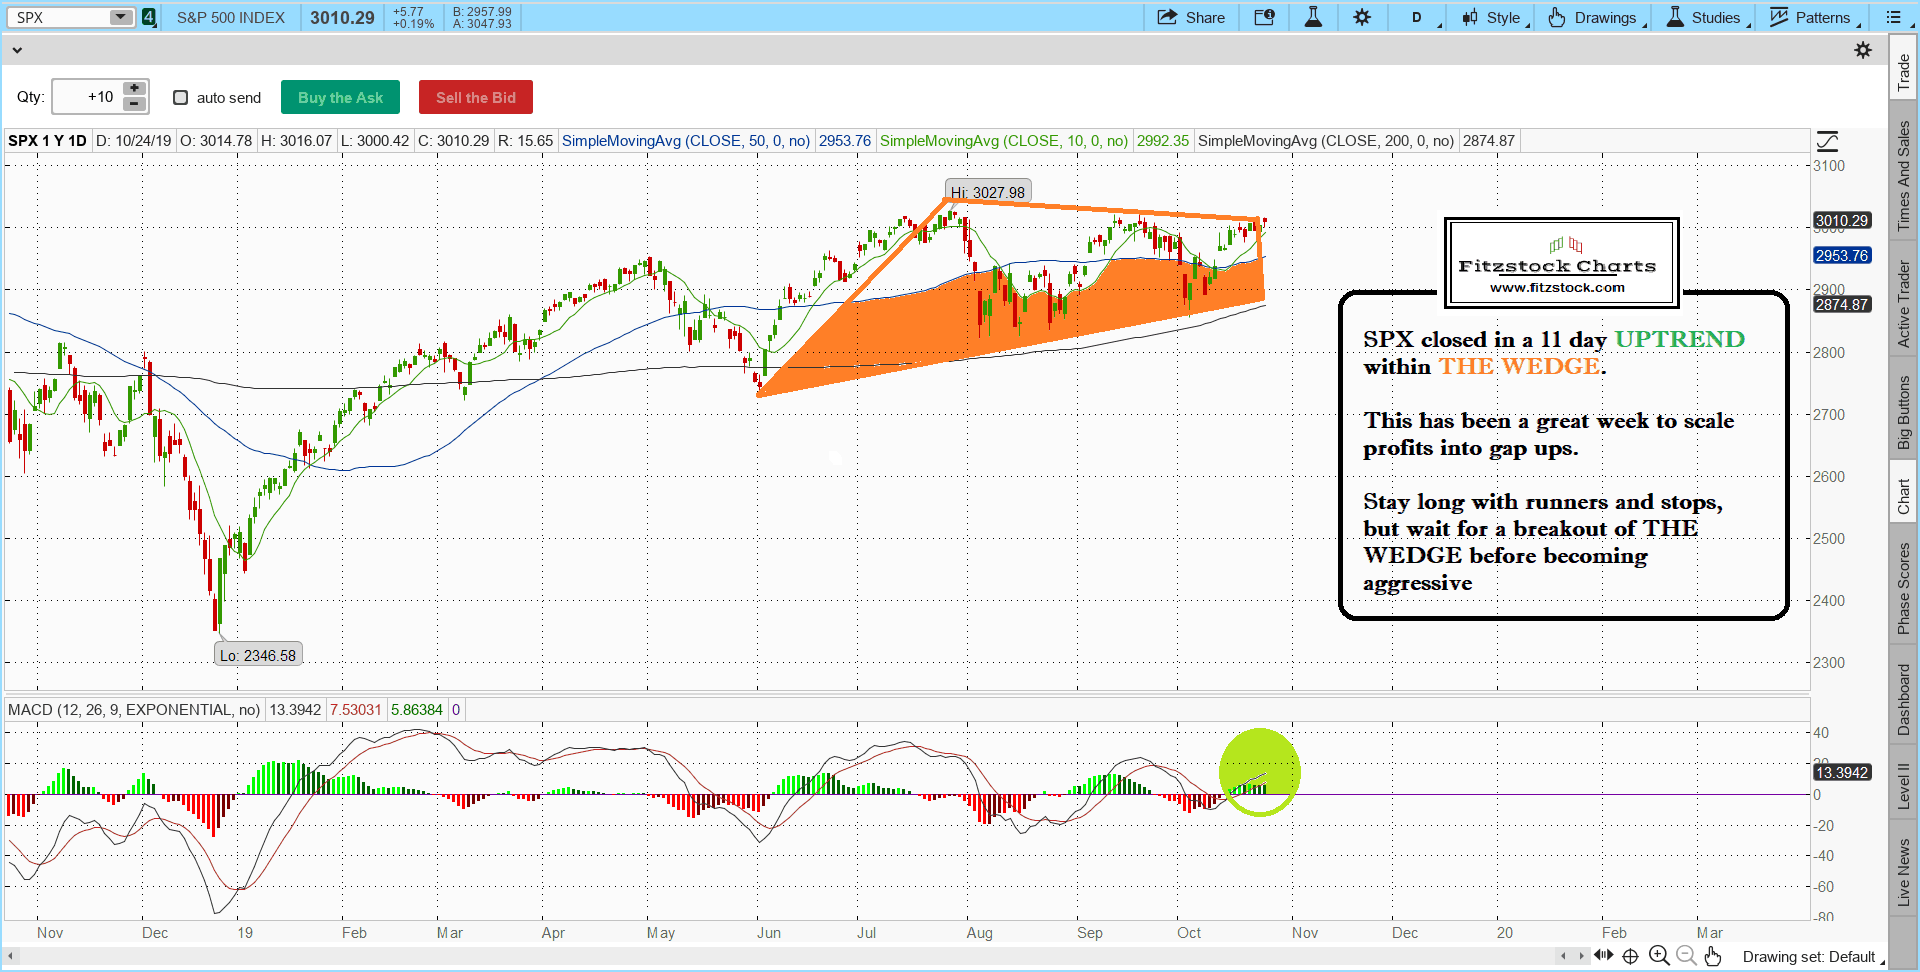Select the pointer hand drawing tool
Image resolution: width=1920 pixels, height=972 pixels.
coord(1713,956)
